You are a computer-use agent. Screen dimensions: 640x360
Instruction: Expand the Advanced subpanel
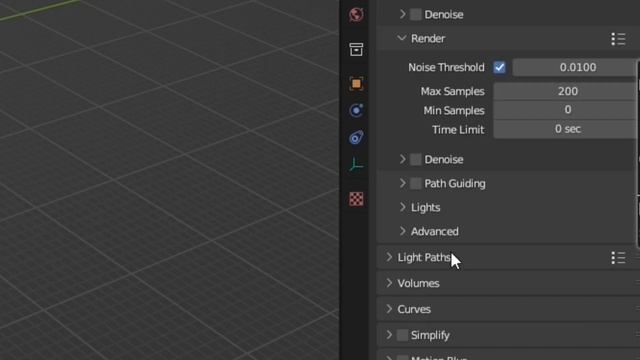click(x=402, y=231)
